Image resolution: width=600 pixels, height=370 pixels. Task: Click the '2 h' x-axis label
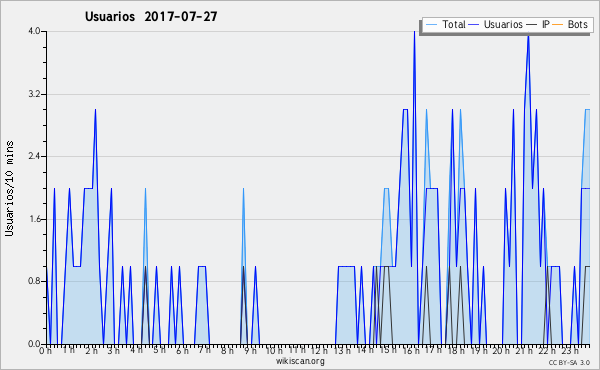(x=91, y=351)
